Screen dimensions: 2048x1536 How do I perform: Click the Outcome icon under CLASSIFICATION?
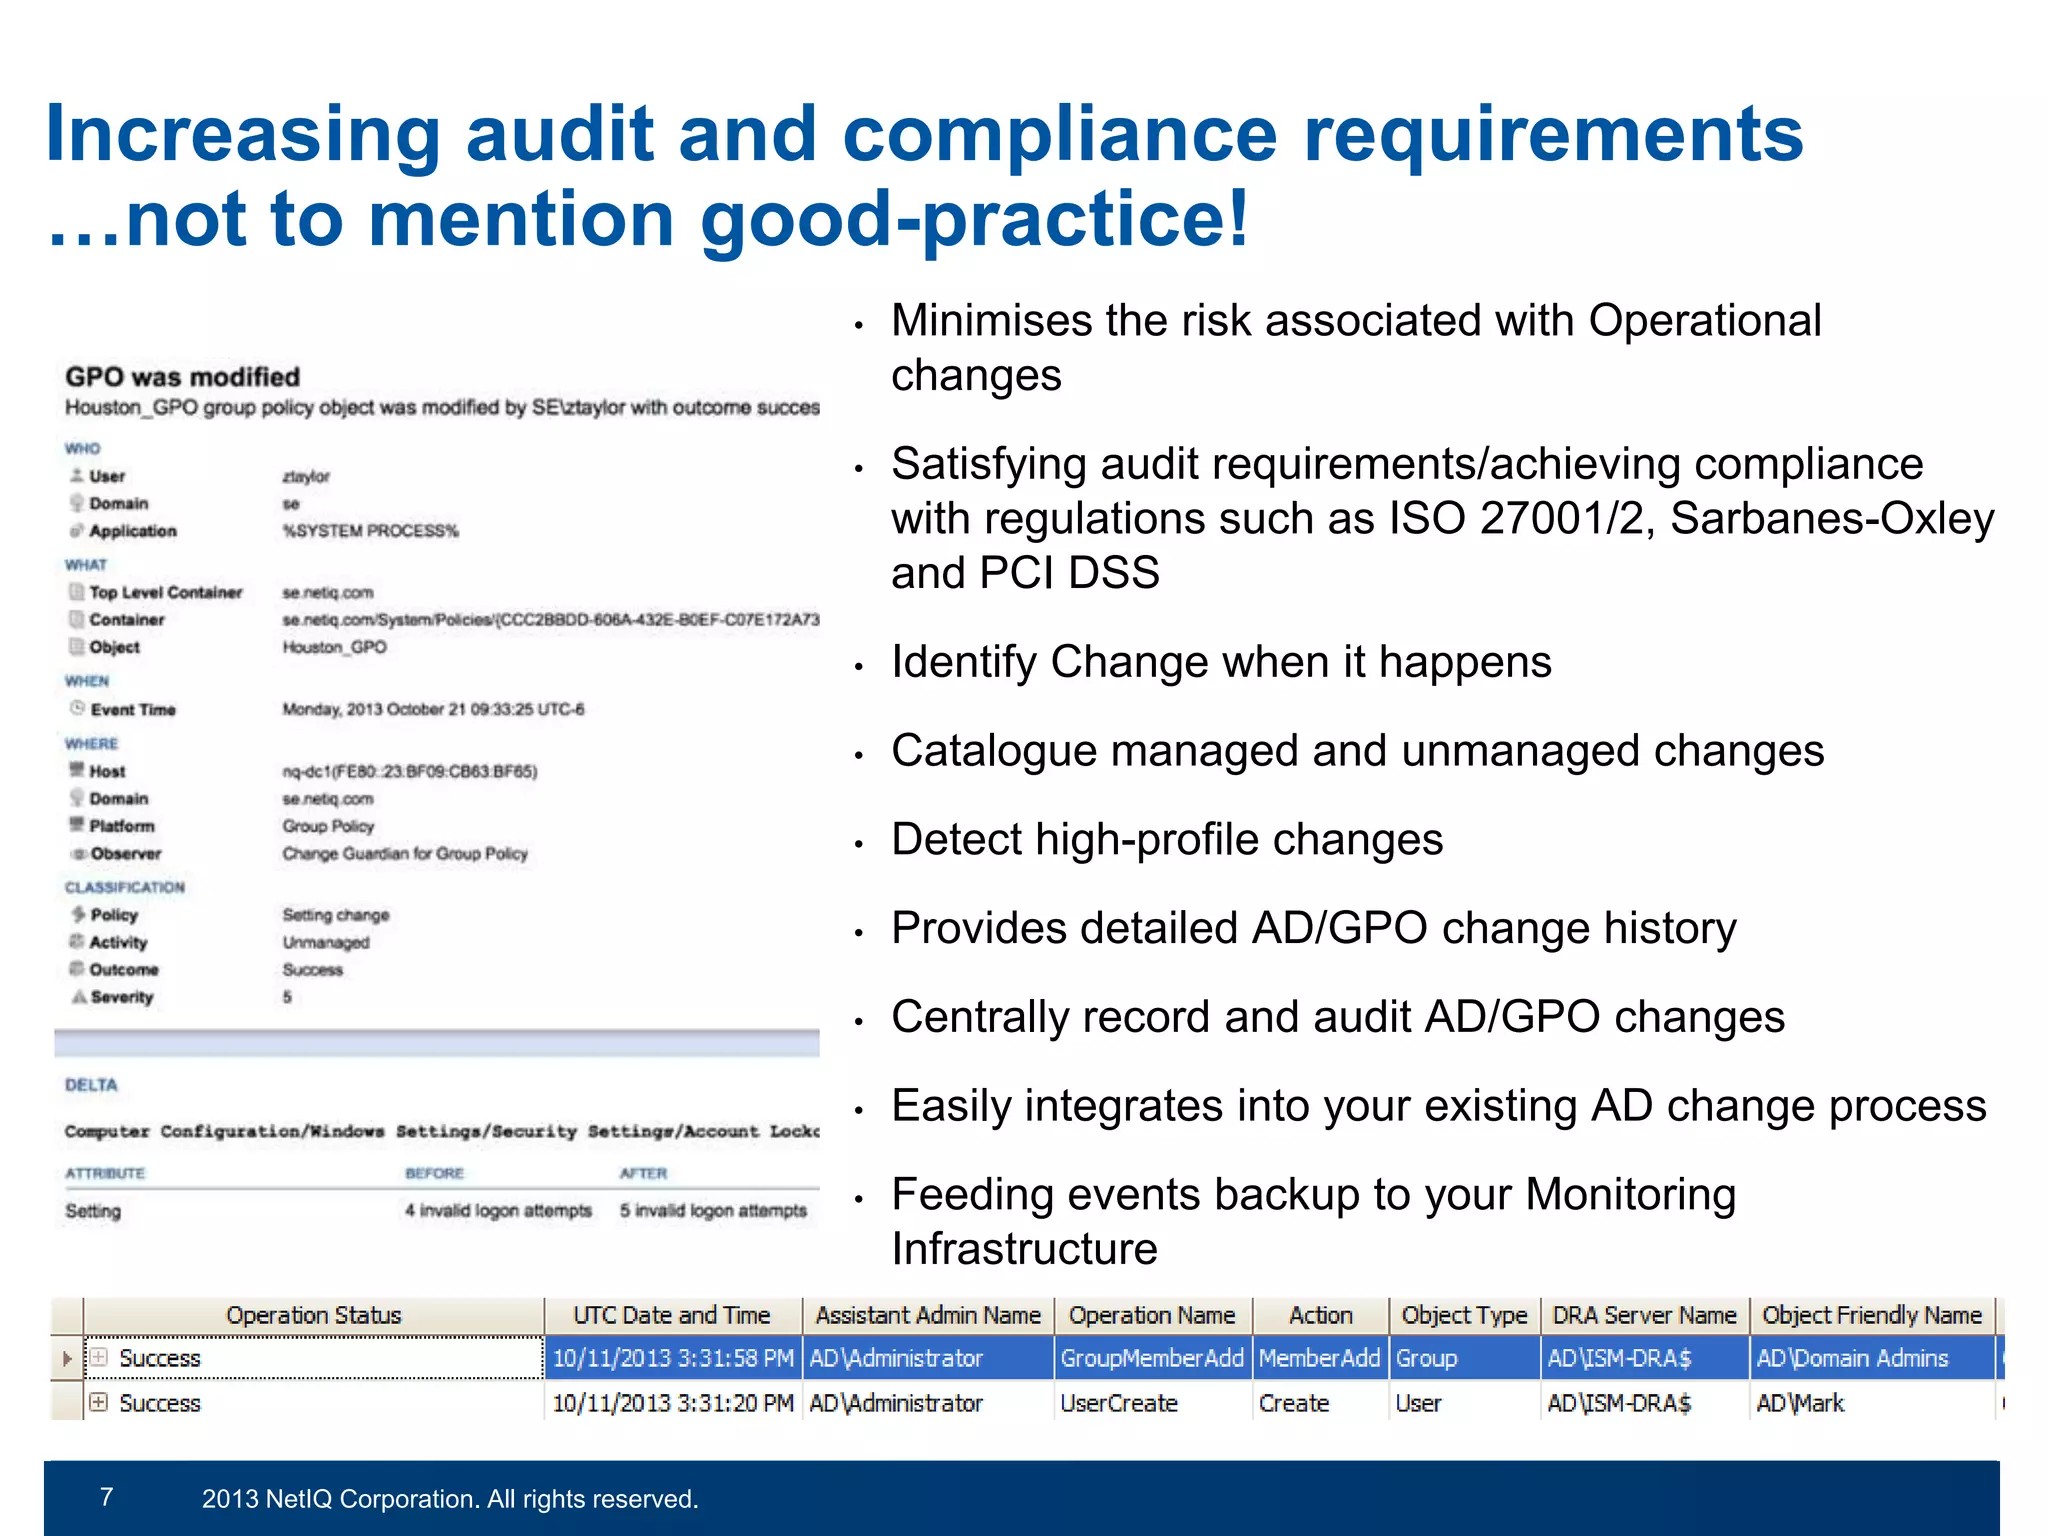pos(76,968)
